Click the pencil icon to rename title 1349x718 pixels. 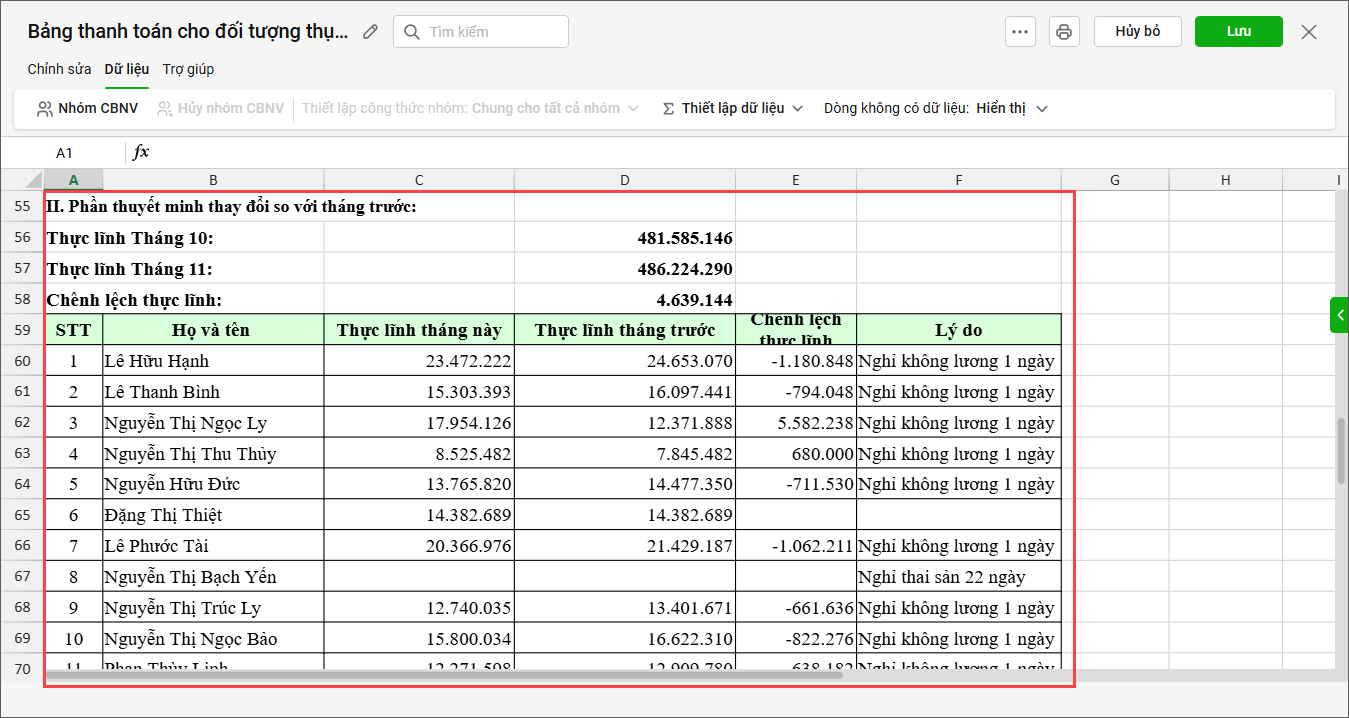pyautogui.click(x=371, y=32)
